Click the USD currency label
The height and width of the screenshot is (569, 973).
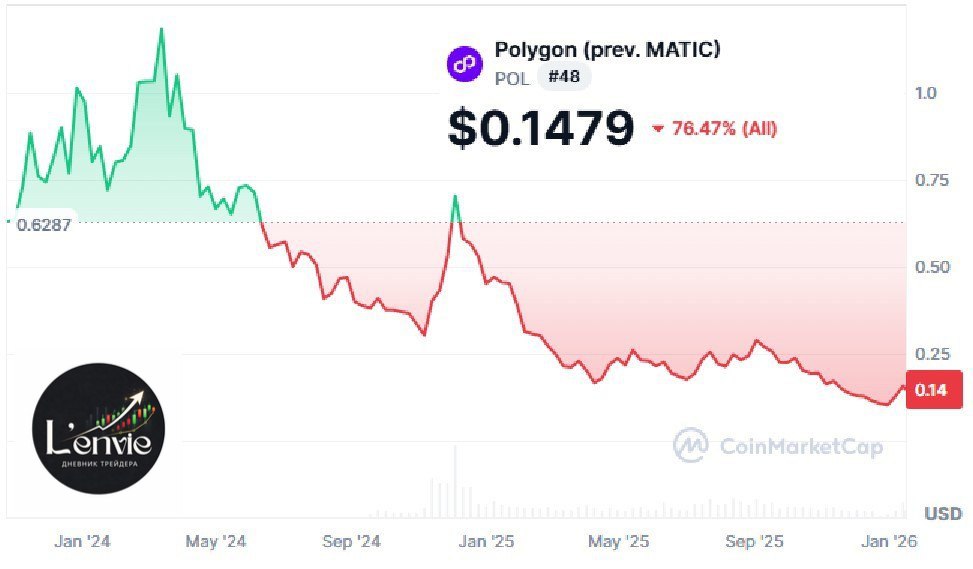point(942,514)
